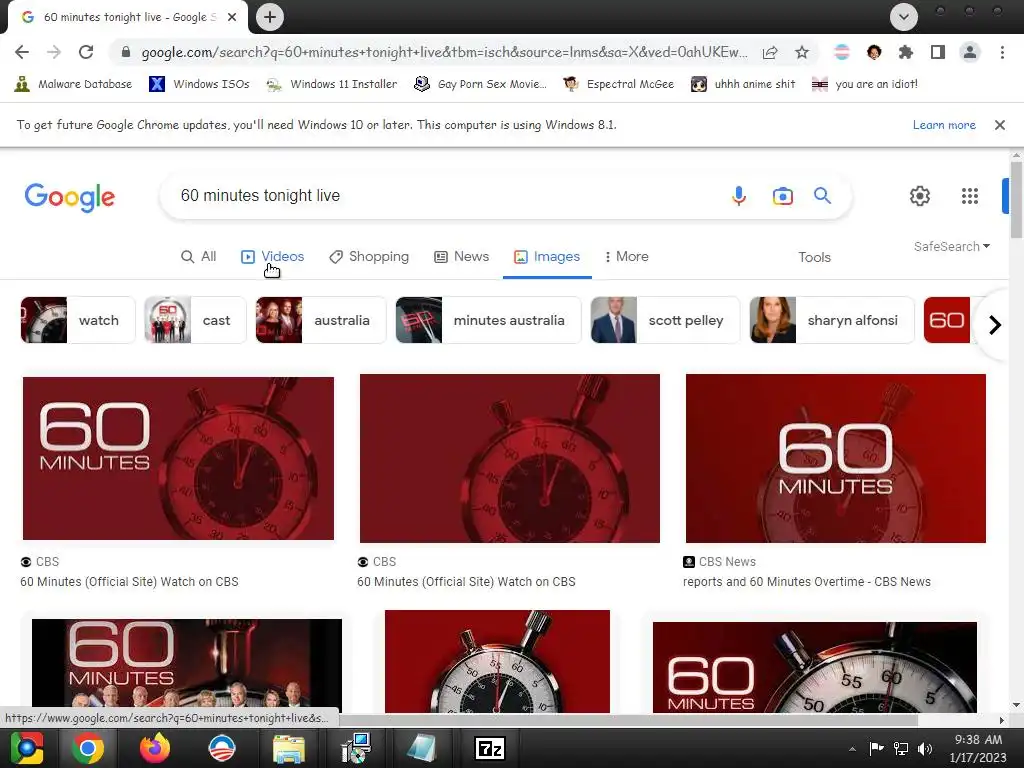Switch to the News tab

coord(462,257)
